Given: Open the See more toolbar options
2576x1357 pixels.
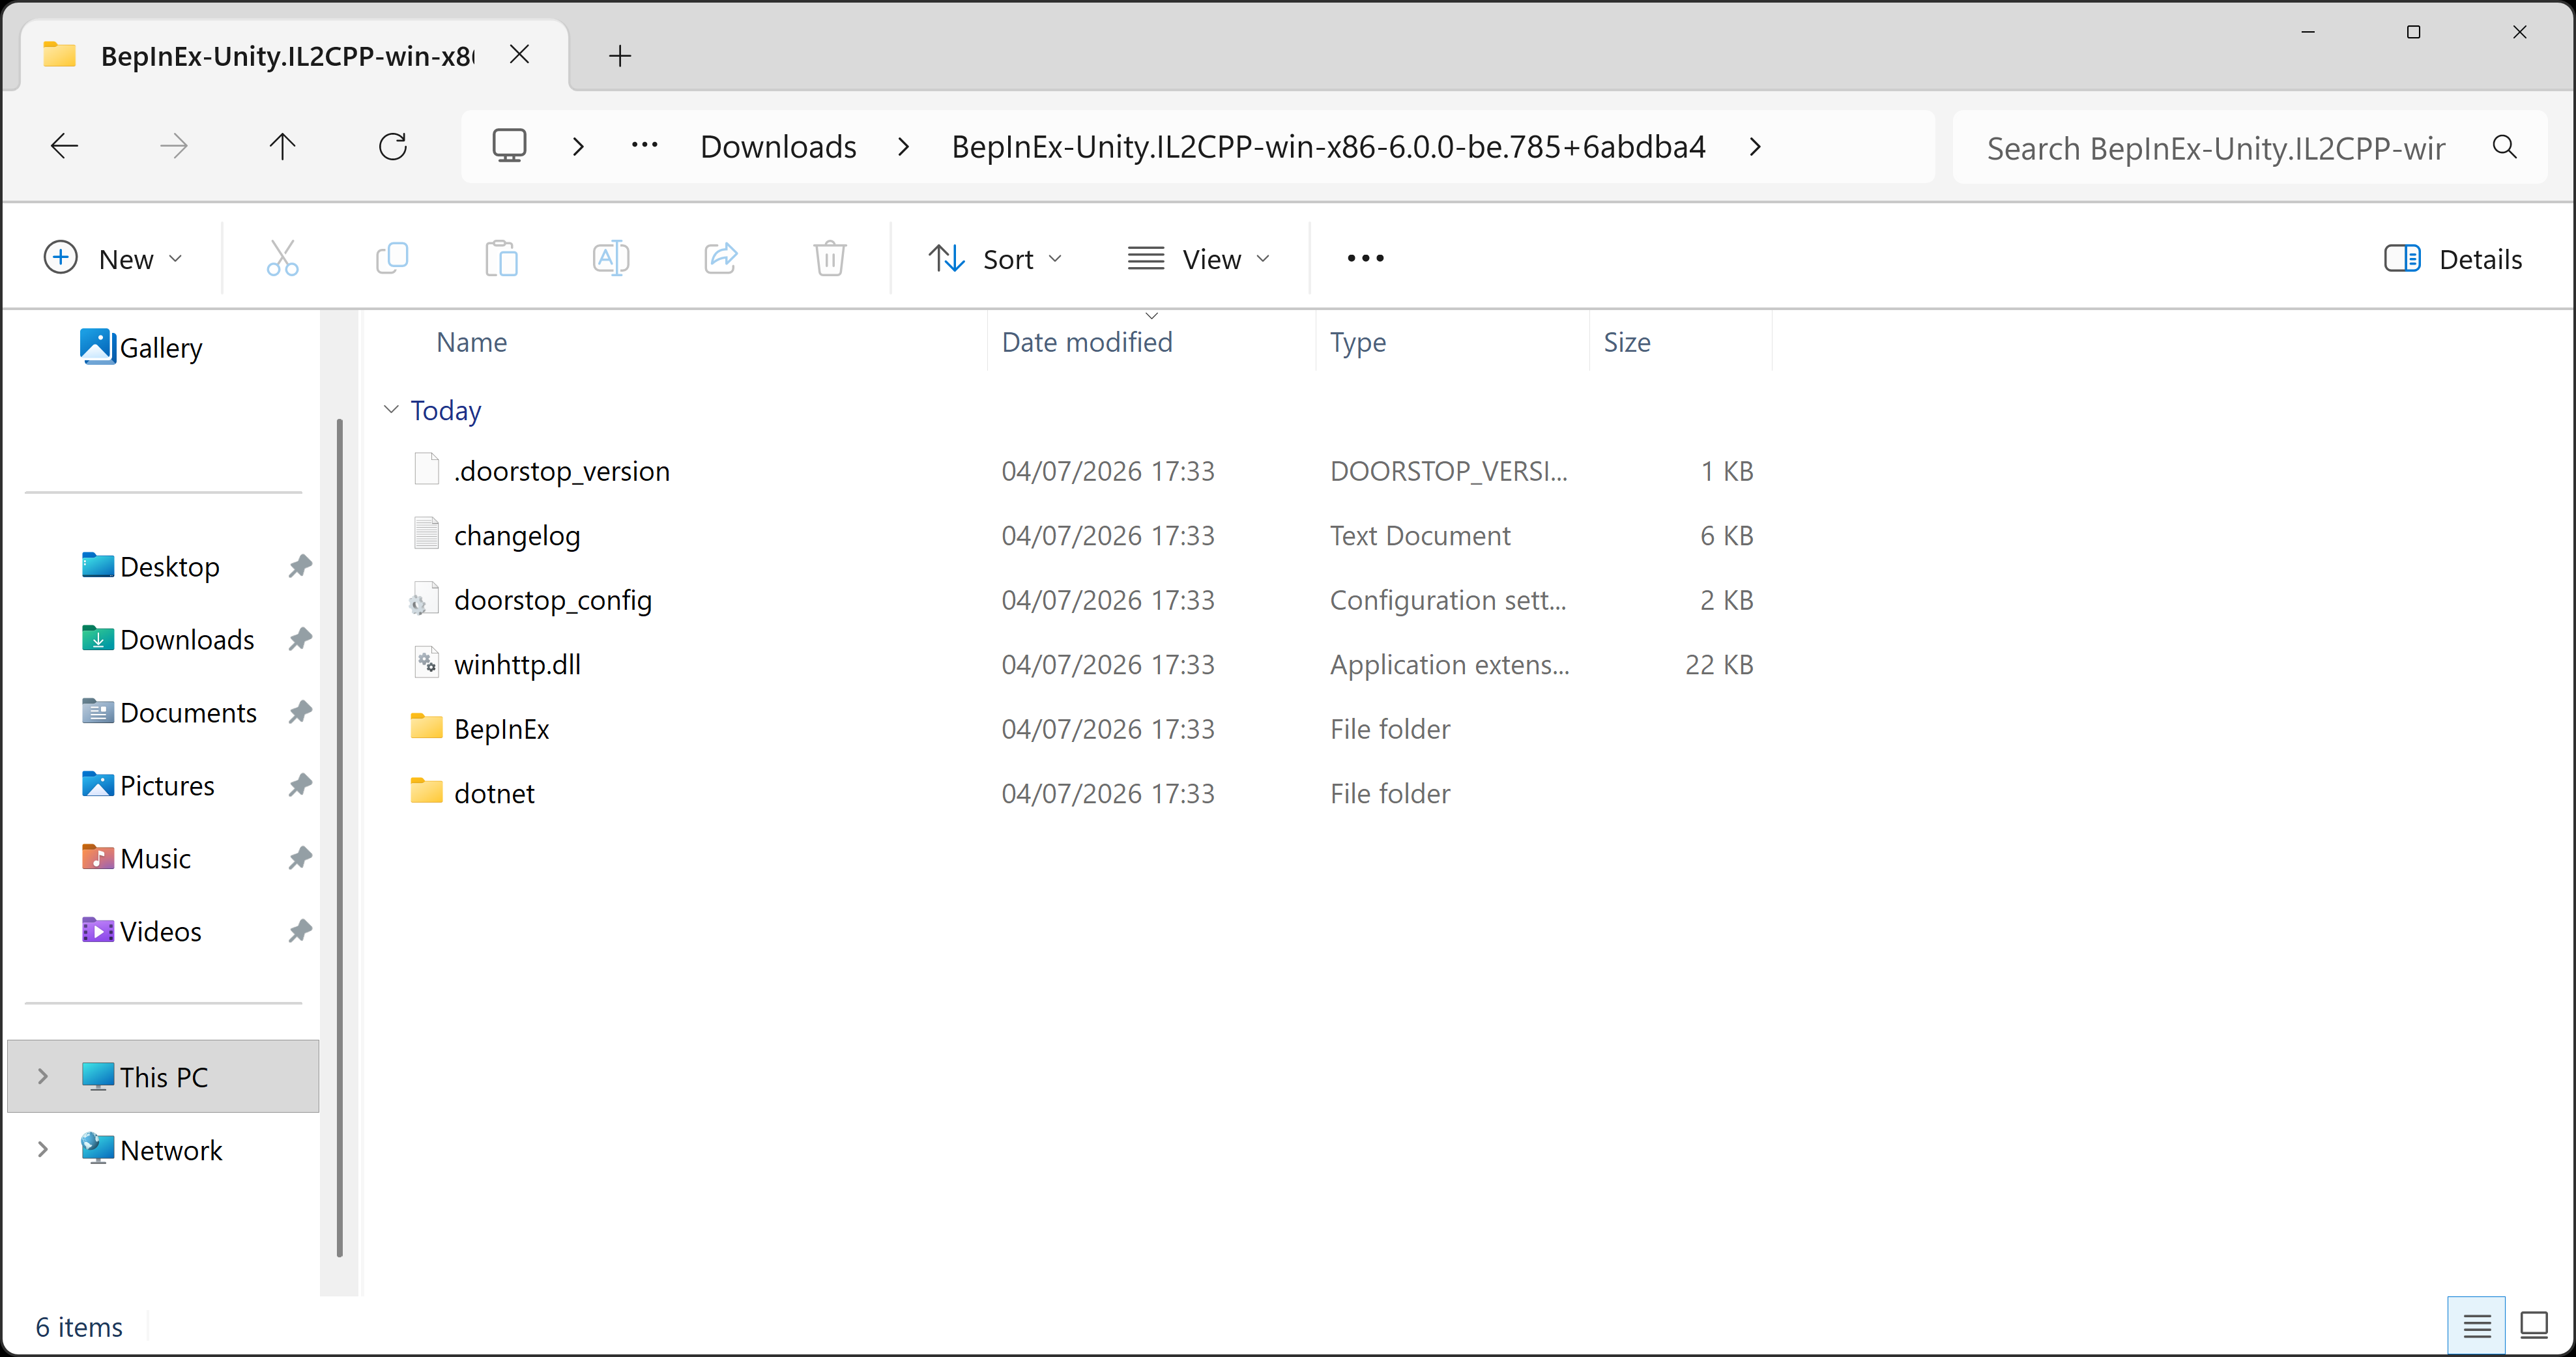Looking at the screenshot, I should pyautogui.click(x=1366, y=258).
